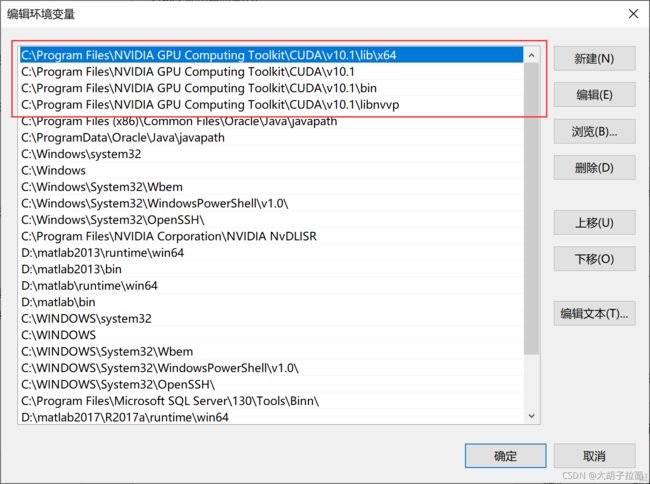
Task: Select the CUDA\v10.1\bin path entry
Action: pyautogui.click(x=272, y=88)
